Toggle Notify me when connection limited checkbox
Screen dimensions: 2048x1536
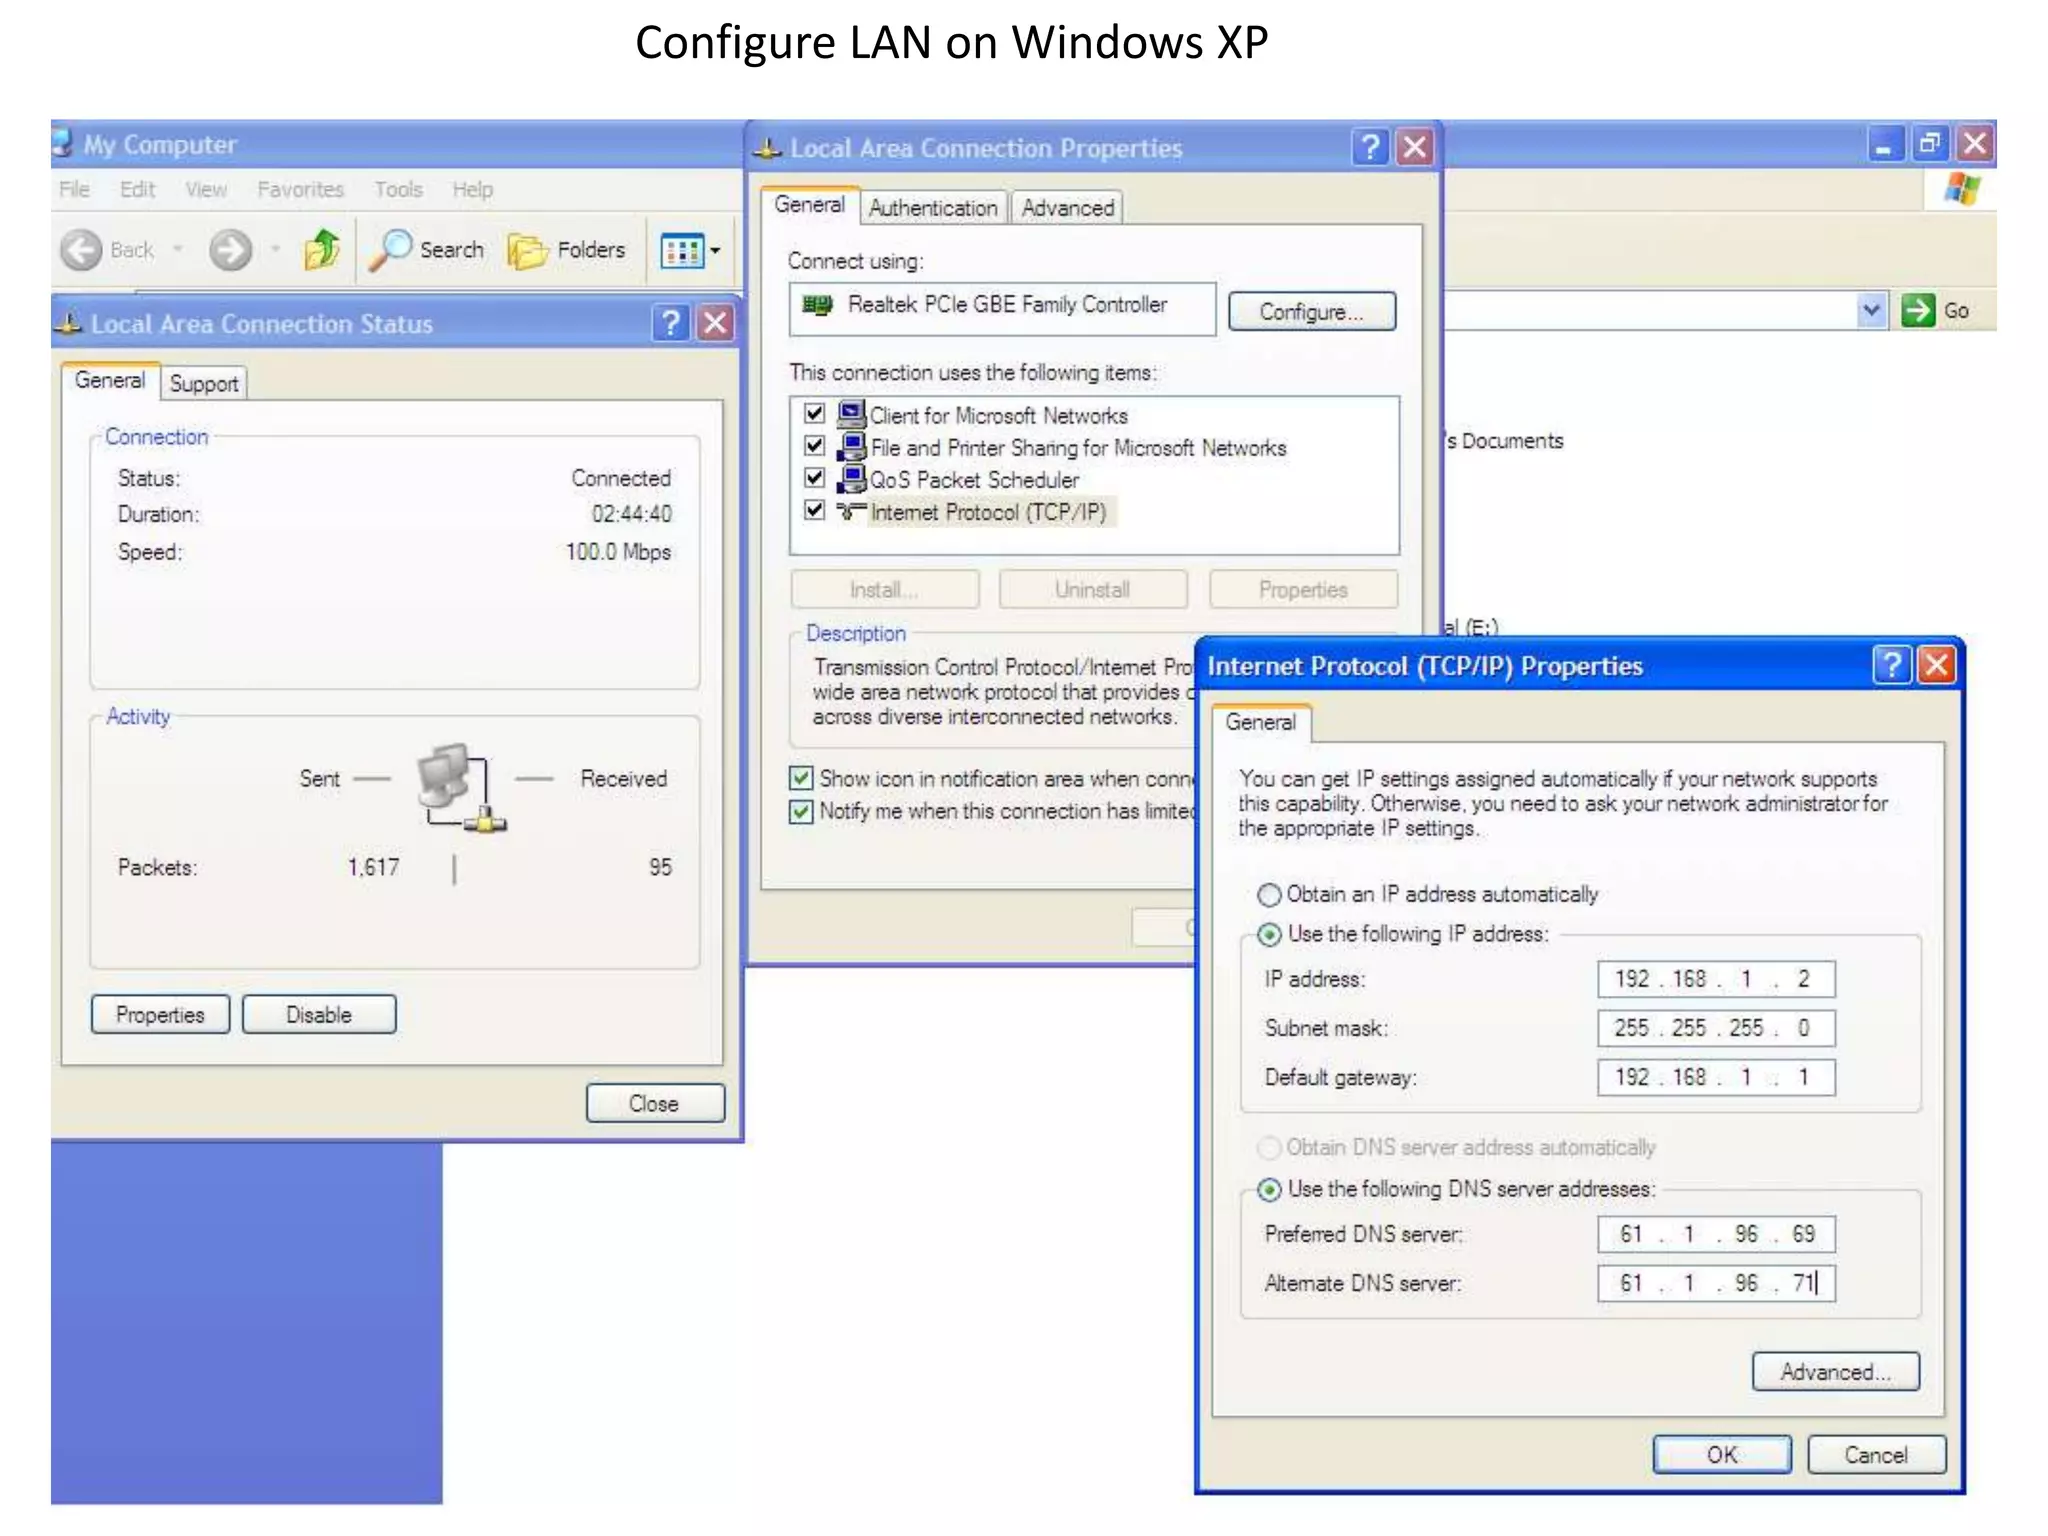[x=801, y=811]
